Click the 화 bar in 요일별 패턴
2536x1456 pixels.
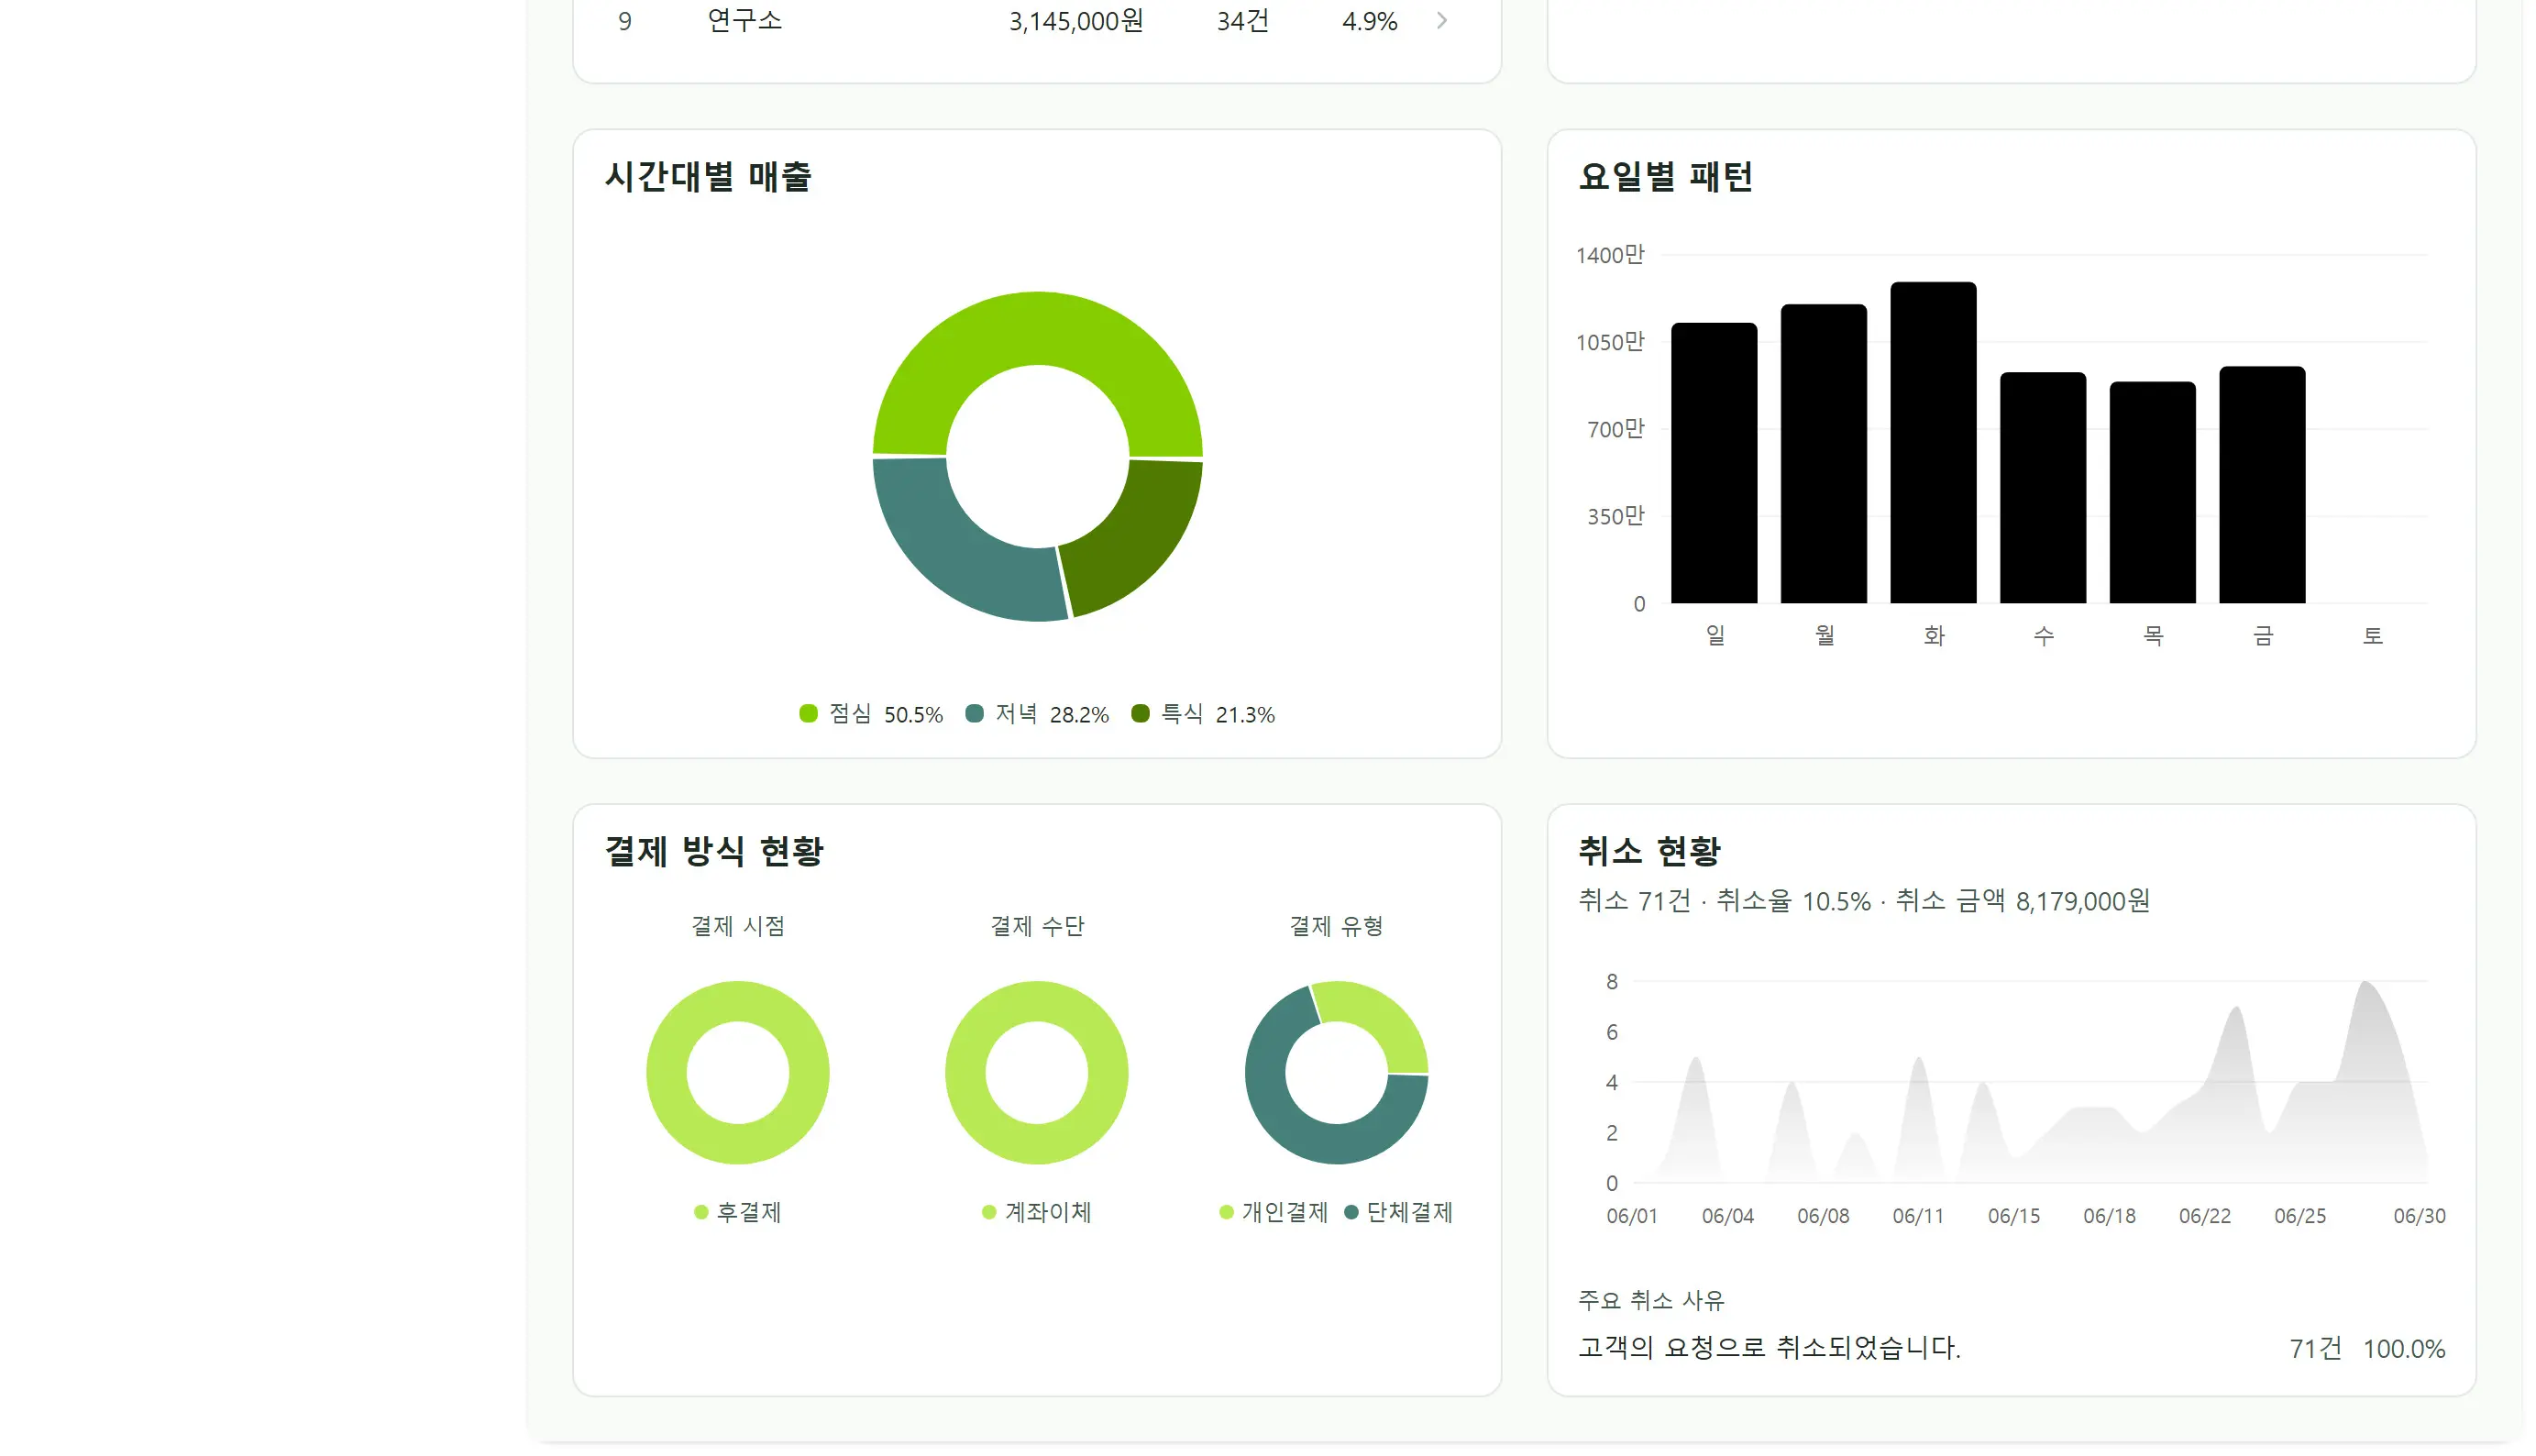click(1933, 443)
